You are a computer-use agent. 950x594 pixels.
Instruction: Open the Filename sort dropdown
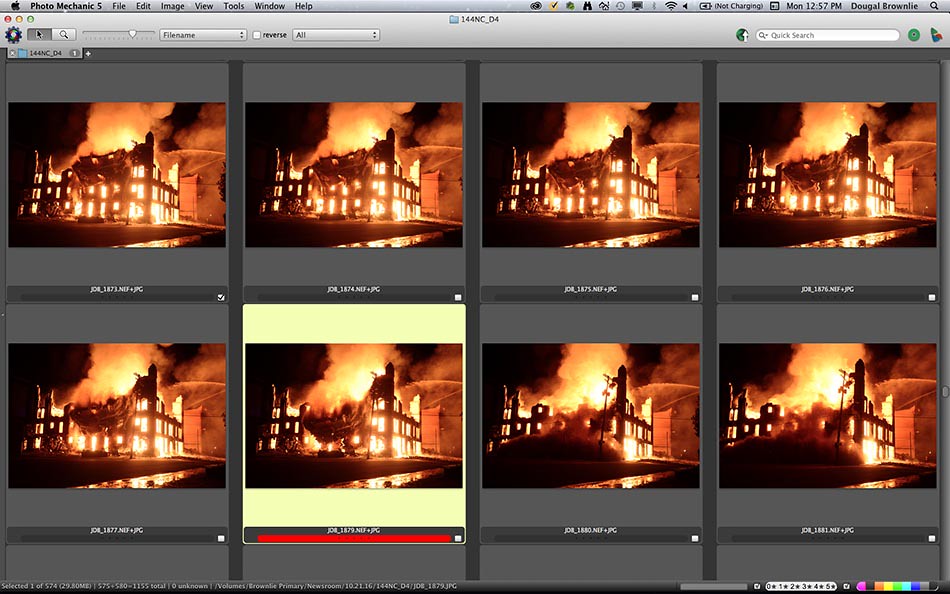pos(202,35)
